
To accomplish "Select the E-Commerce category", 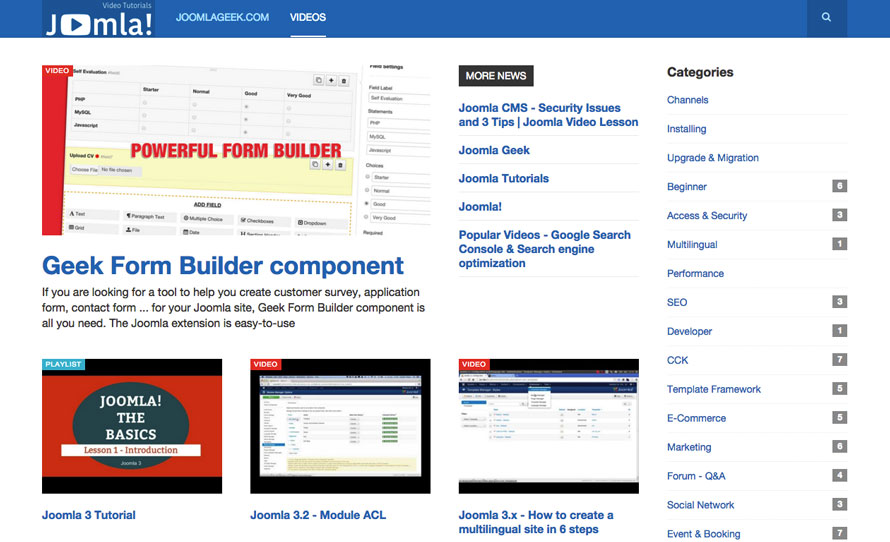I will [696, 418].
